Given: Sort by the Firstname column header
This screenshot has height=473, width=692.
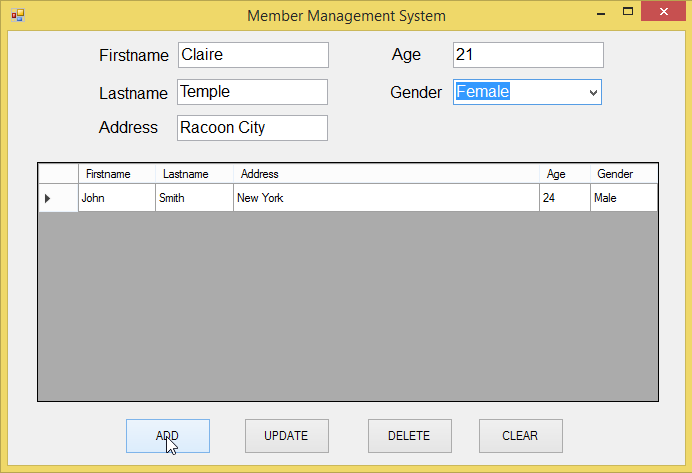Looking at the screenshot, I should (x=116, y=174).
